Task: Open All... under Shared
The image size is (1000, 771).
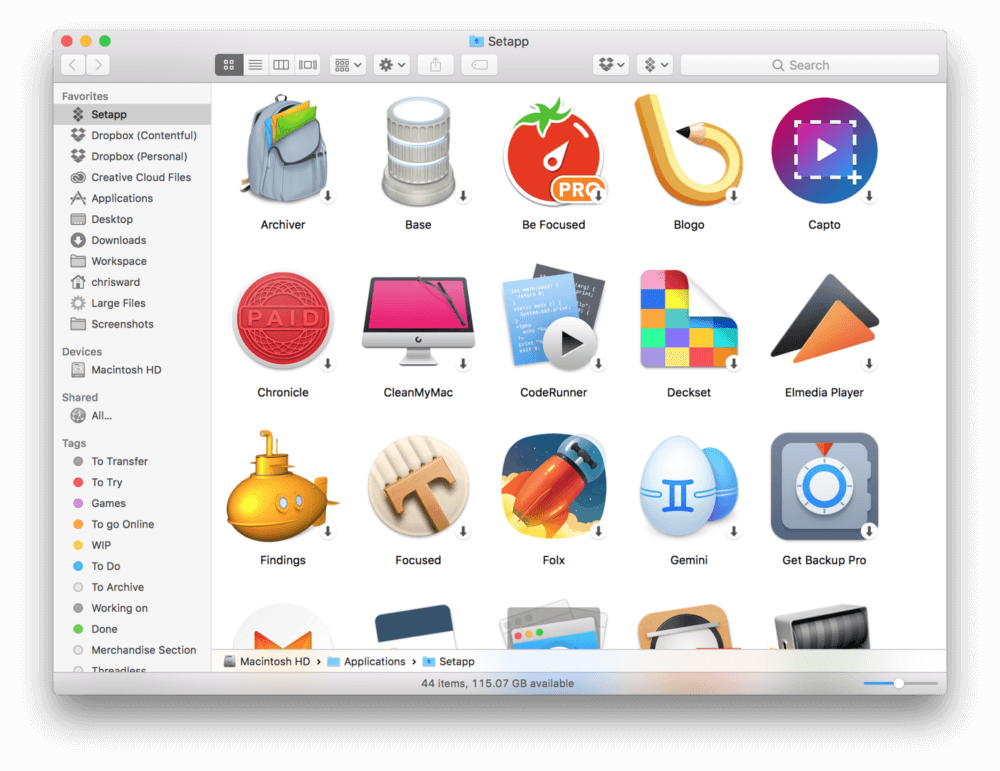Action: pyautogui.click(x=132, y=416)
